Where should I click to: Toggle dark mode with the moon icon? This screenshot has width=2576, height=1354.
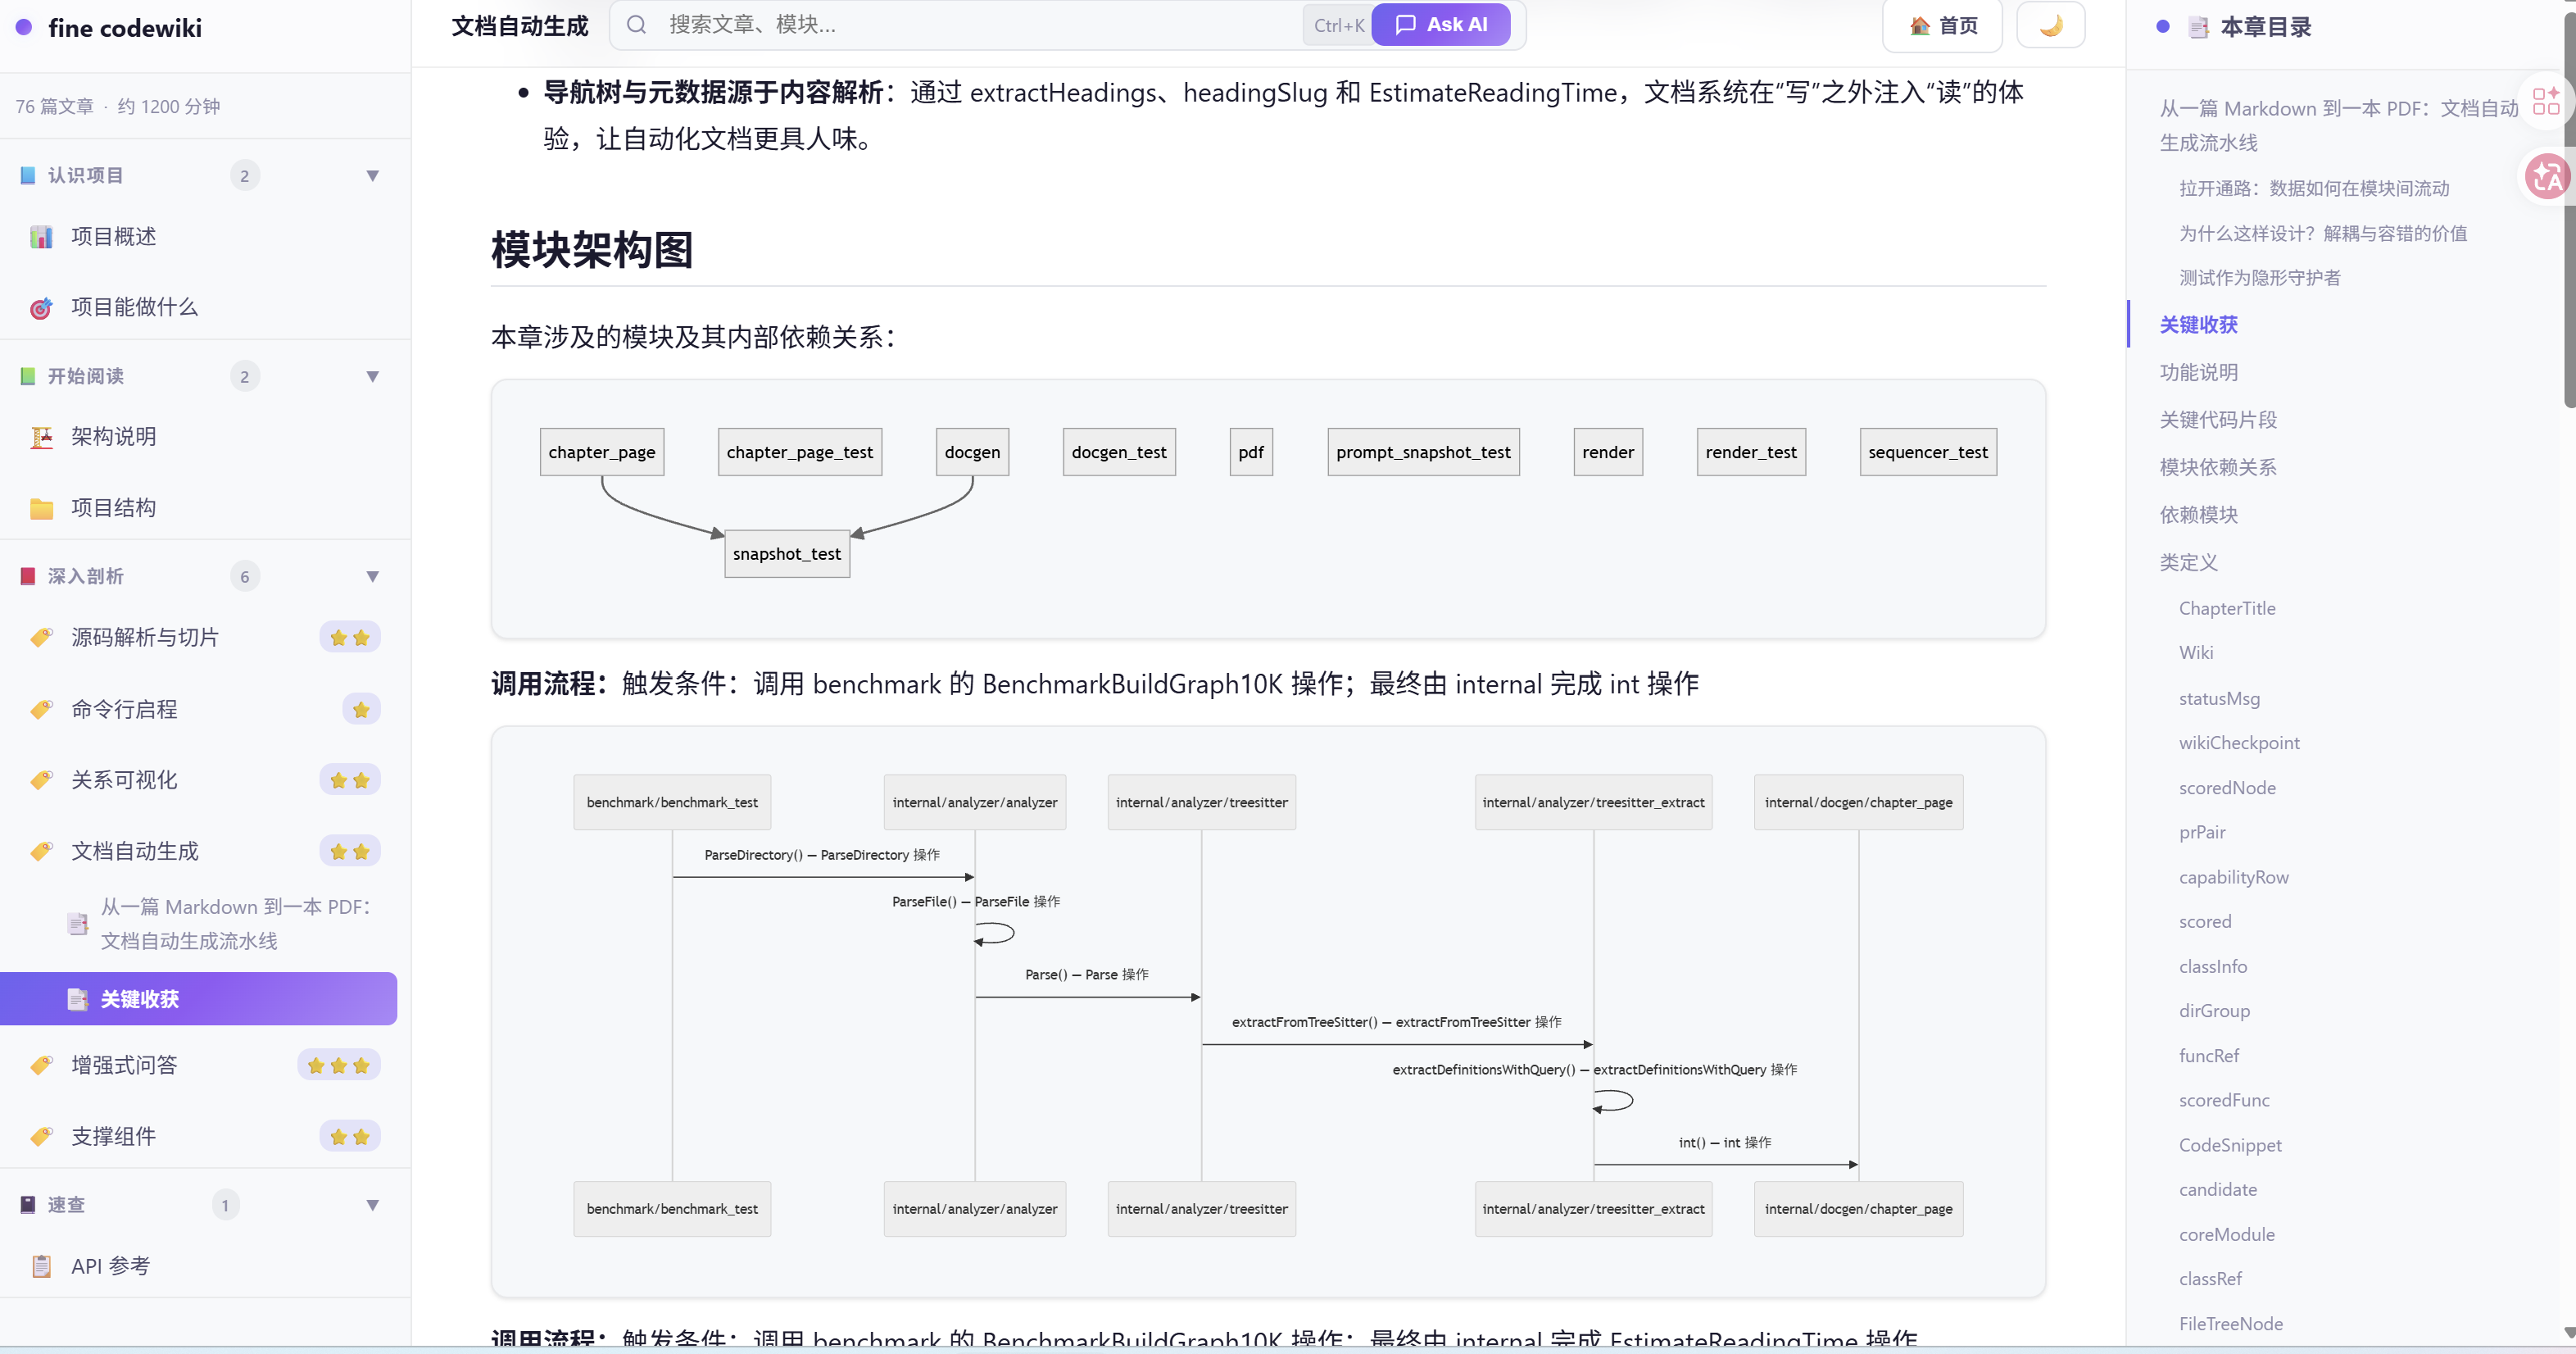2050,25
